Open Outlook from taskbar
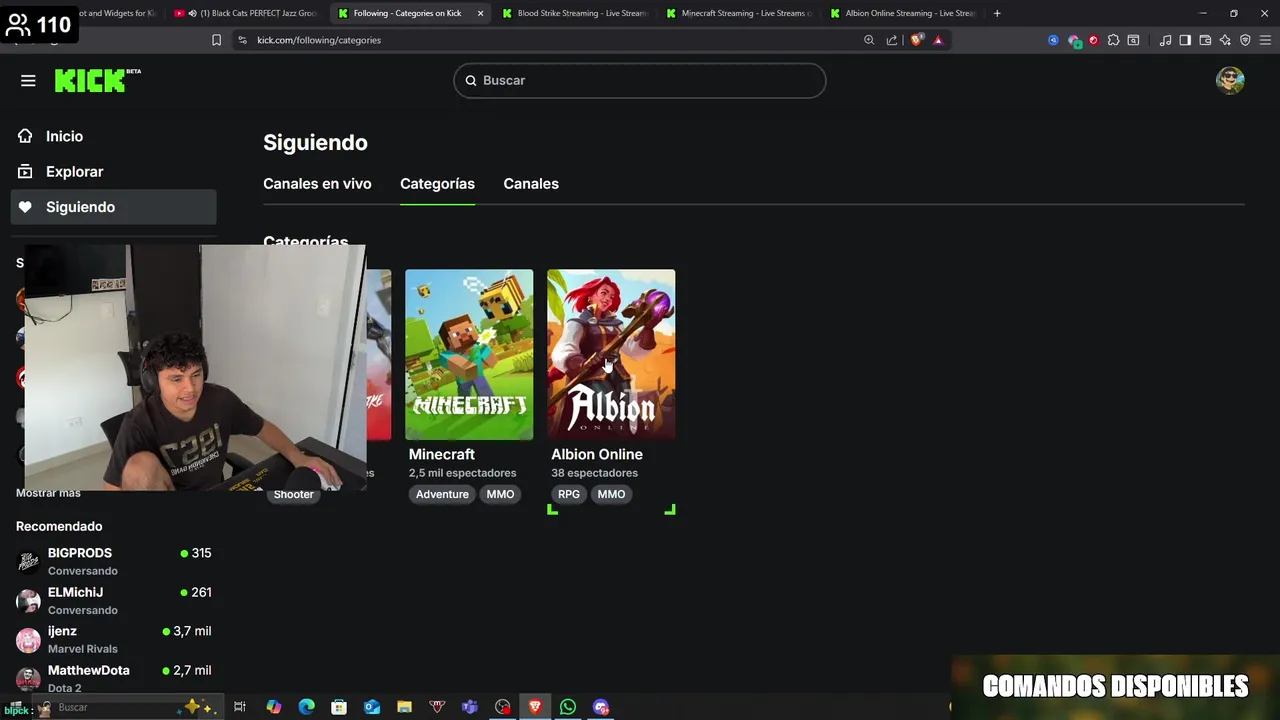This screenshot has width=1280, height=720. [372, 707]
